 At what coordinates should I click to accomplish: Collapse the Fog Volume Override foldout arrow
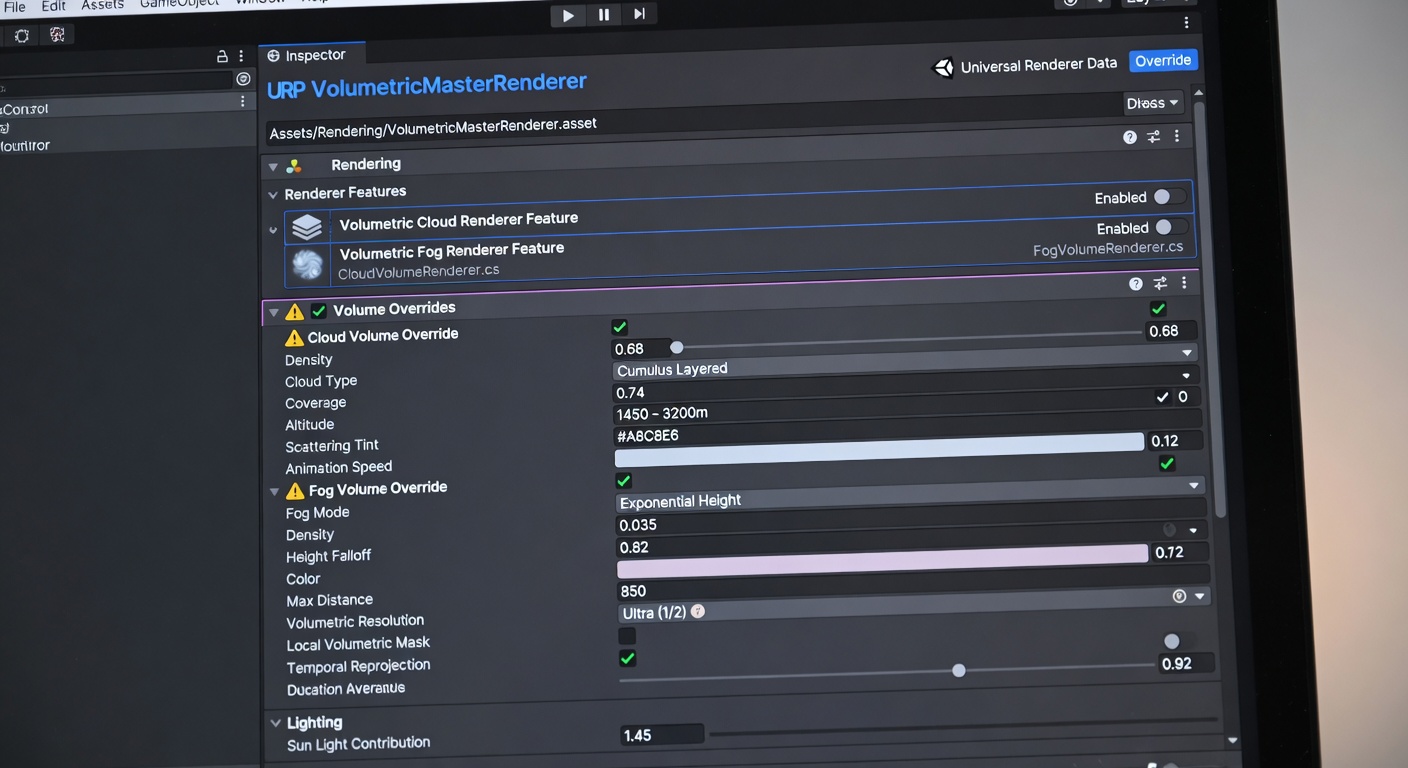pos(274,492)
